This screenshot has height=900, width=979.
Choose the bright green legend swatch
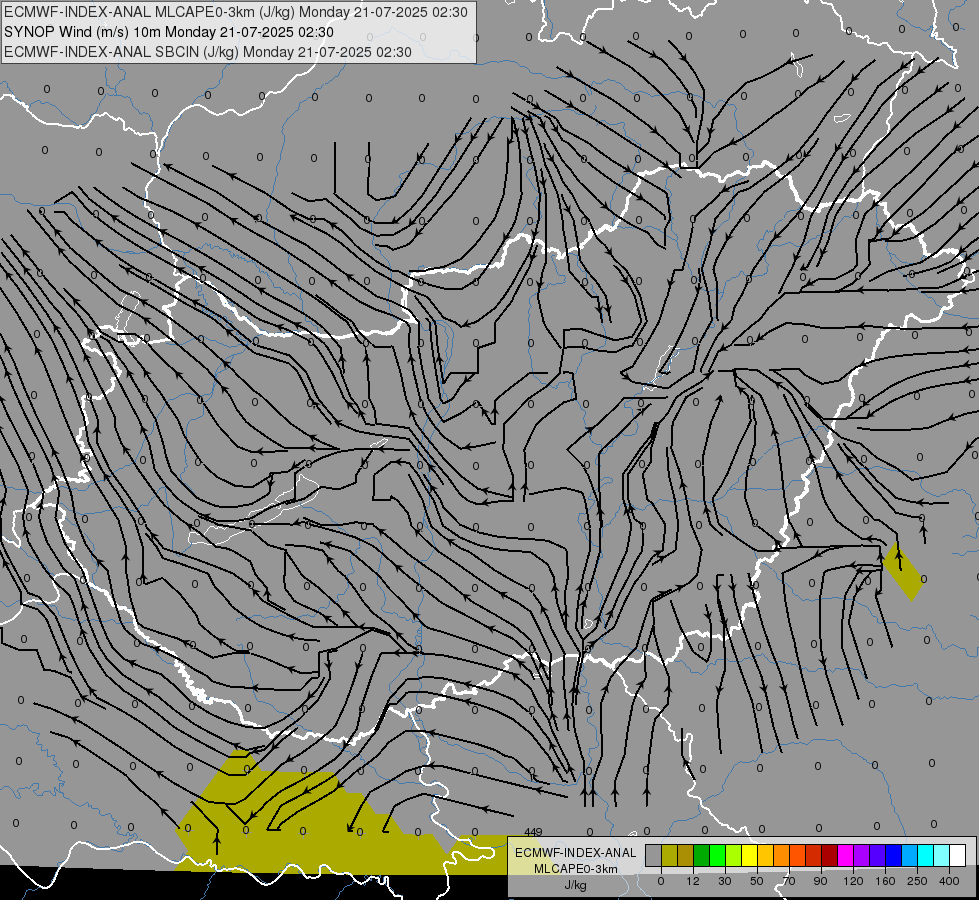pos(717,855)
